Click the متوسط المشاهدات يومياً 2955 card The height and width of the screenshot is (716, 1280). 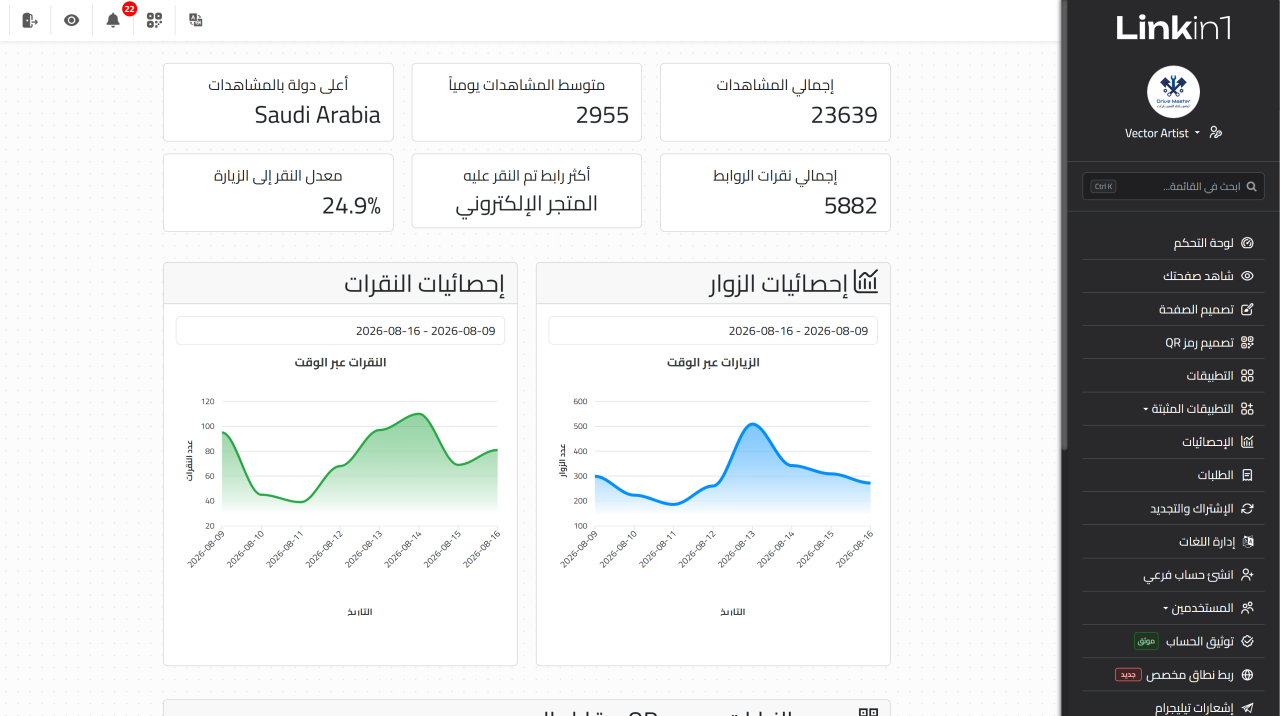527,102
